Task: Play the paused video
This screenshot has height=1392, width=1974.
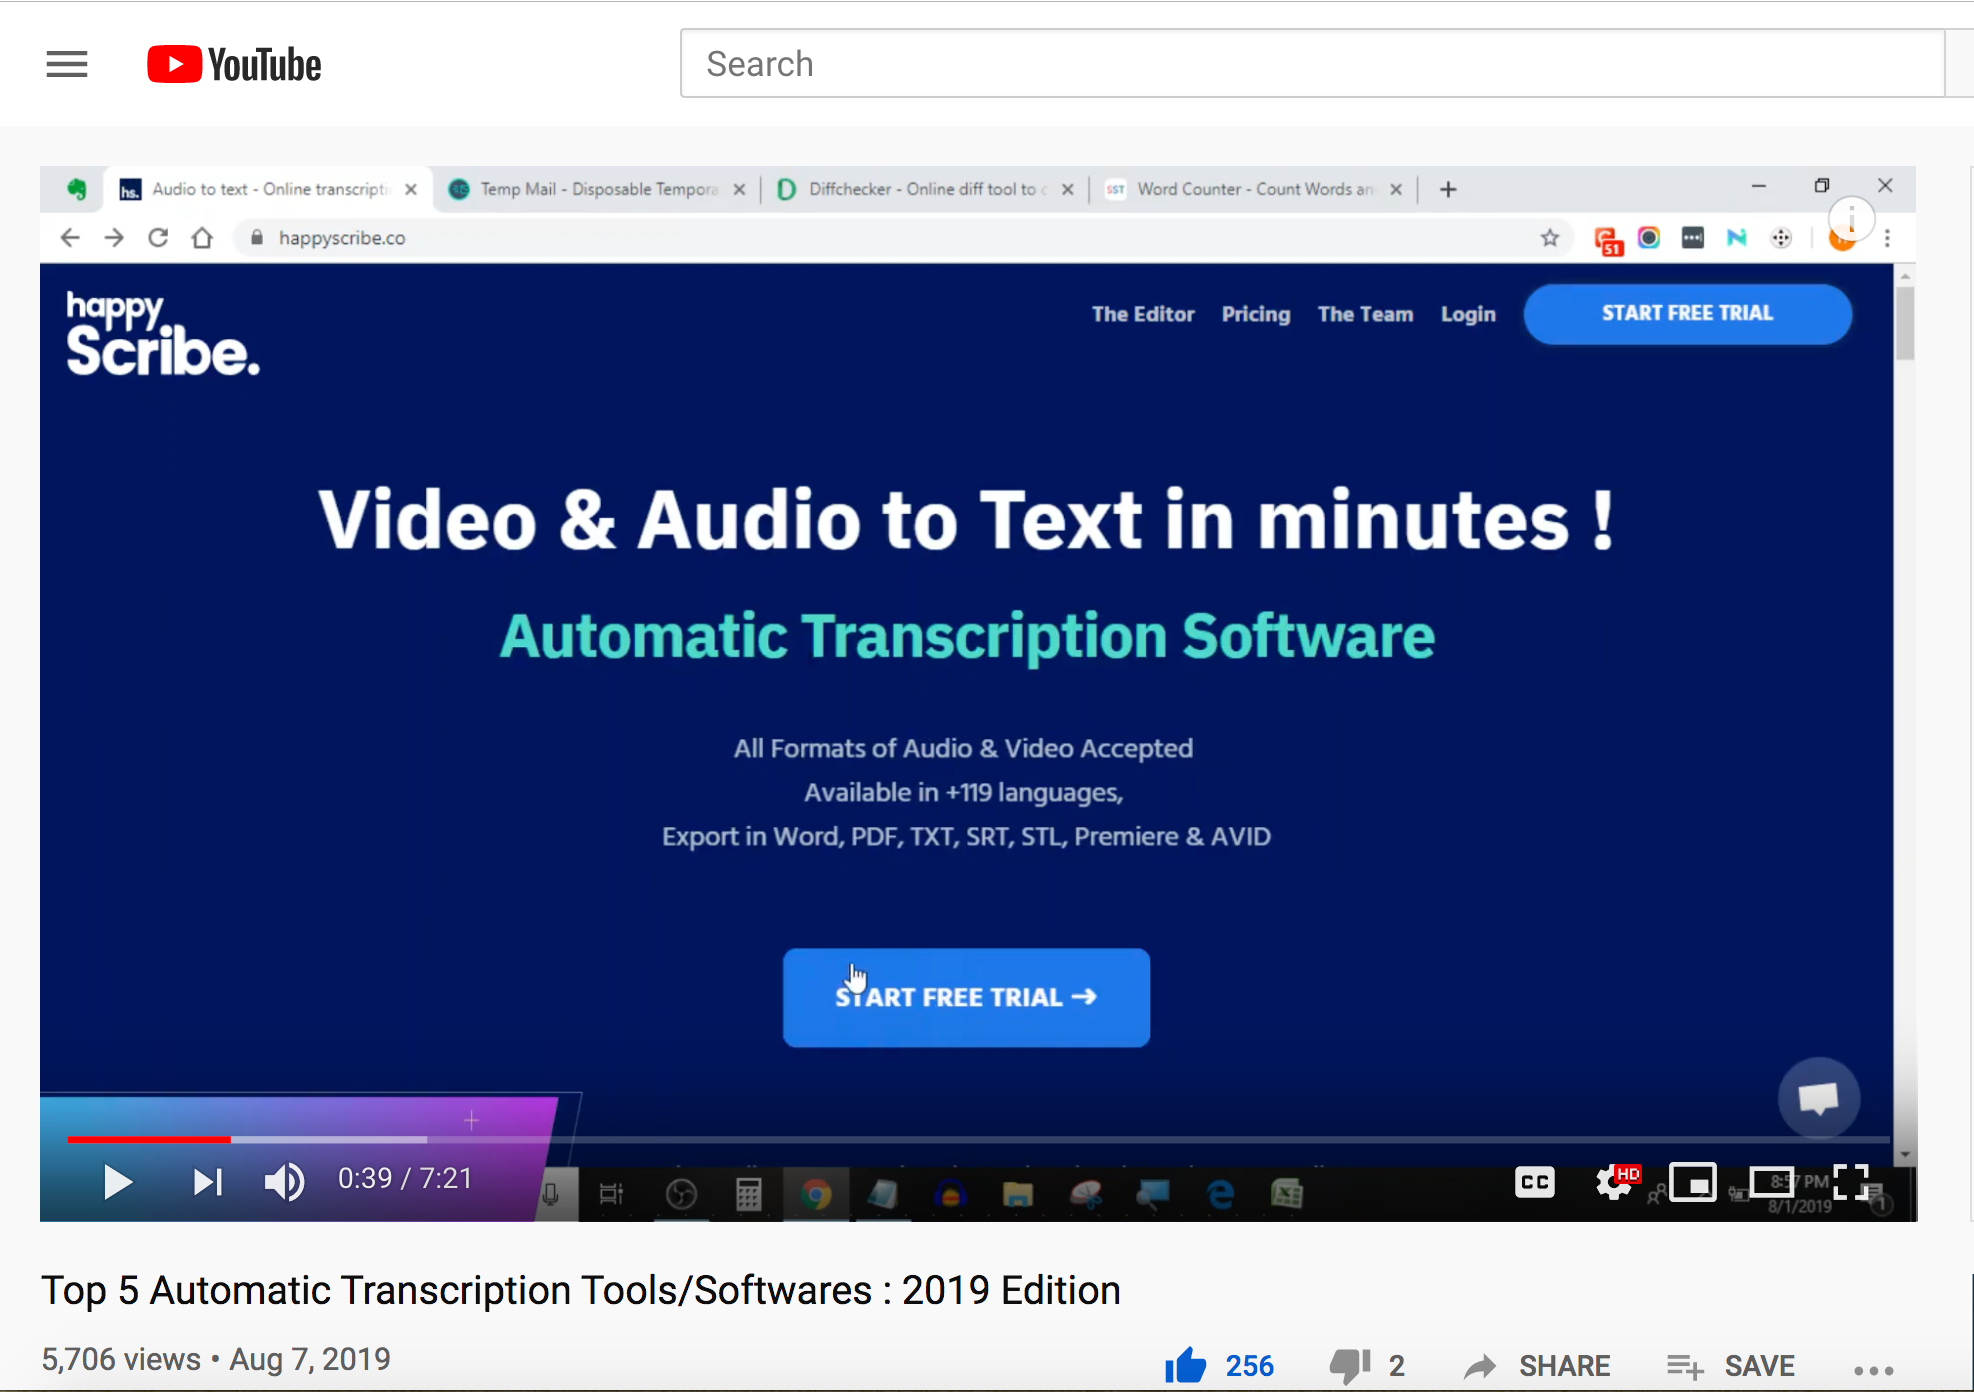Action: [117, 1182]
